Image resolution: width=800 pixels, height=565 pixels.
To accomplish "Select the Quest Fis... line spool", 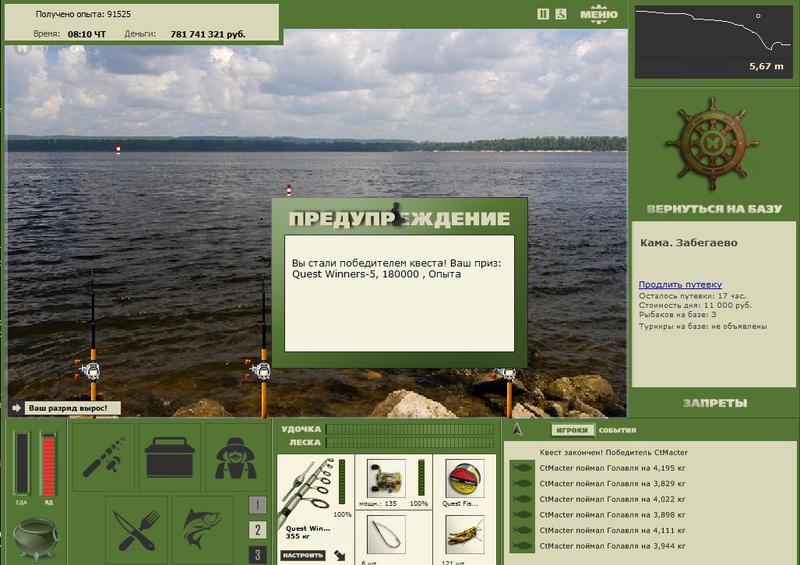I will tap(464, 478).
